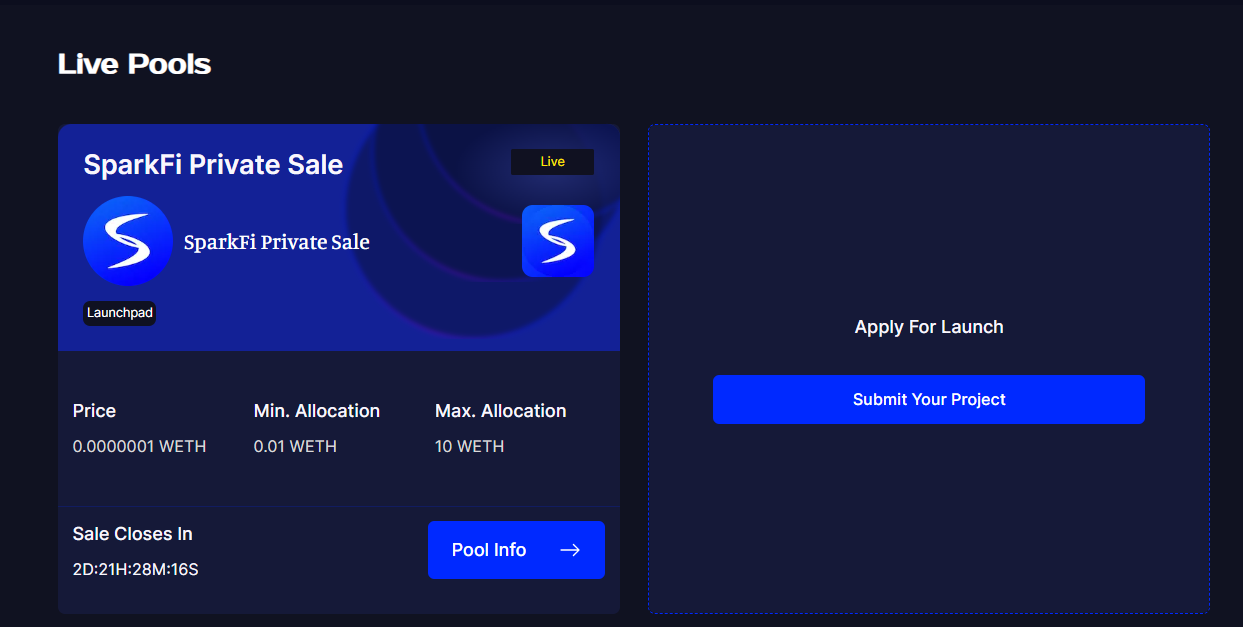Click the sale countdown timer
1243x627 pixels.
click(x=136, y=570)
